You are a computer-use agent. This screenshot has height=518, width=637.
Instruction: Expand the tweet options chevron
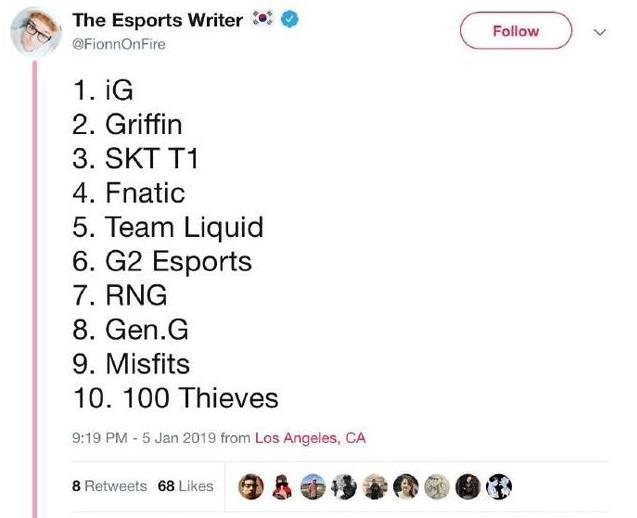coord(600,32)
